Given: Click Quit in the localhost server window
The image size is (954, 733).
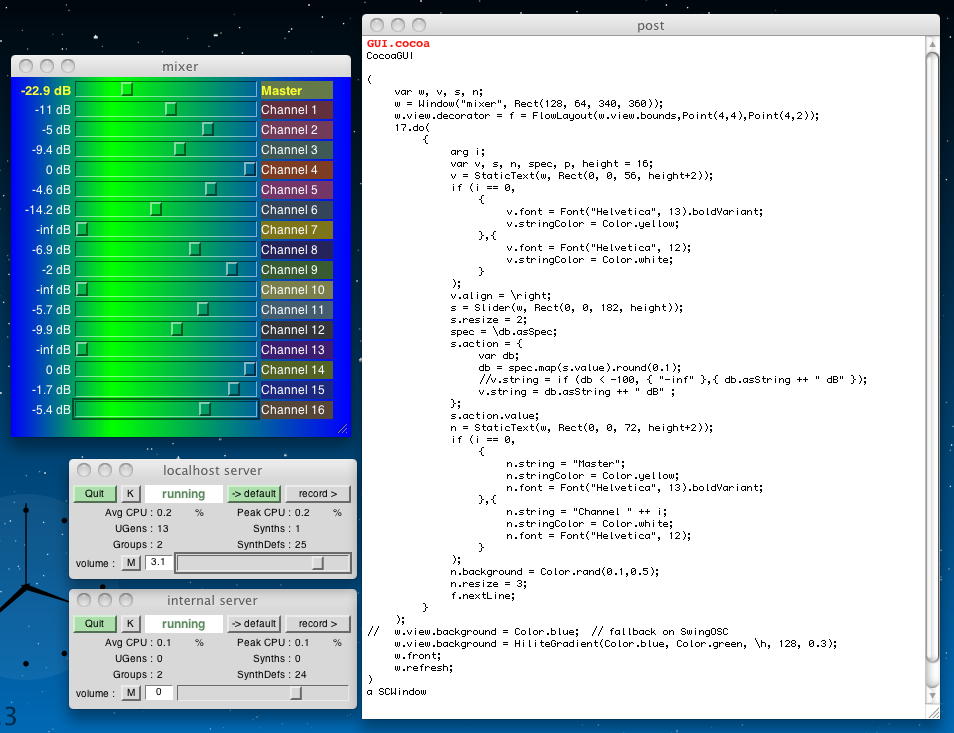Looking at the screenshot, I should coord(94,494).
